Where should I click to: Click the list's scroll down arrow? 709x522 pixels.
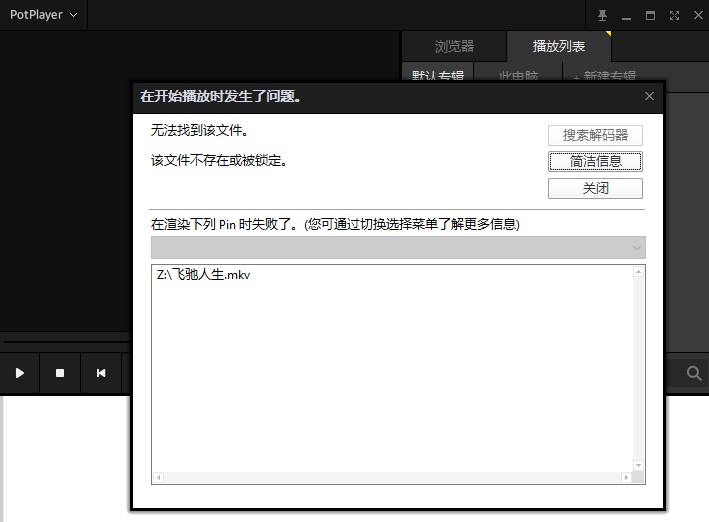pyautogui.click(x=640, y=466)
